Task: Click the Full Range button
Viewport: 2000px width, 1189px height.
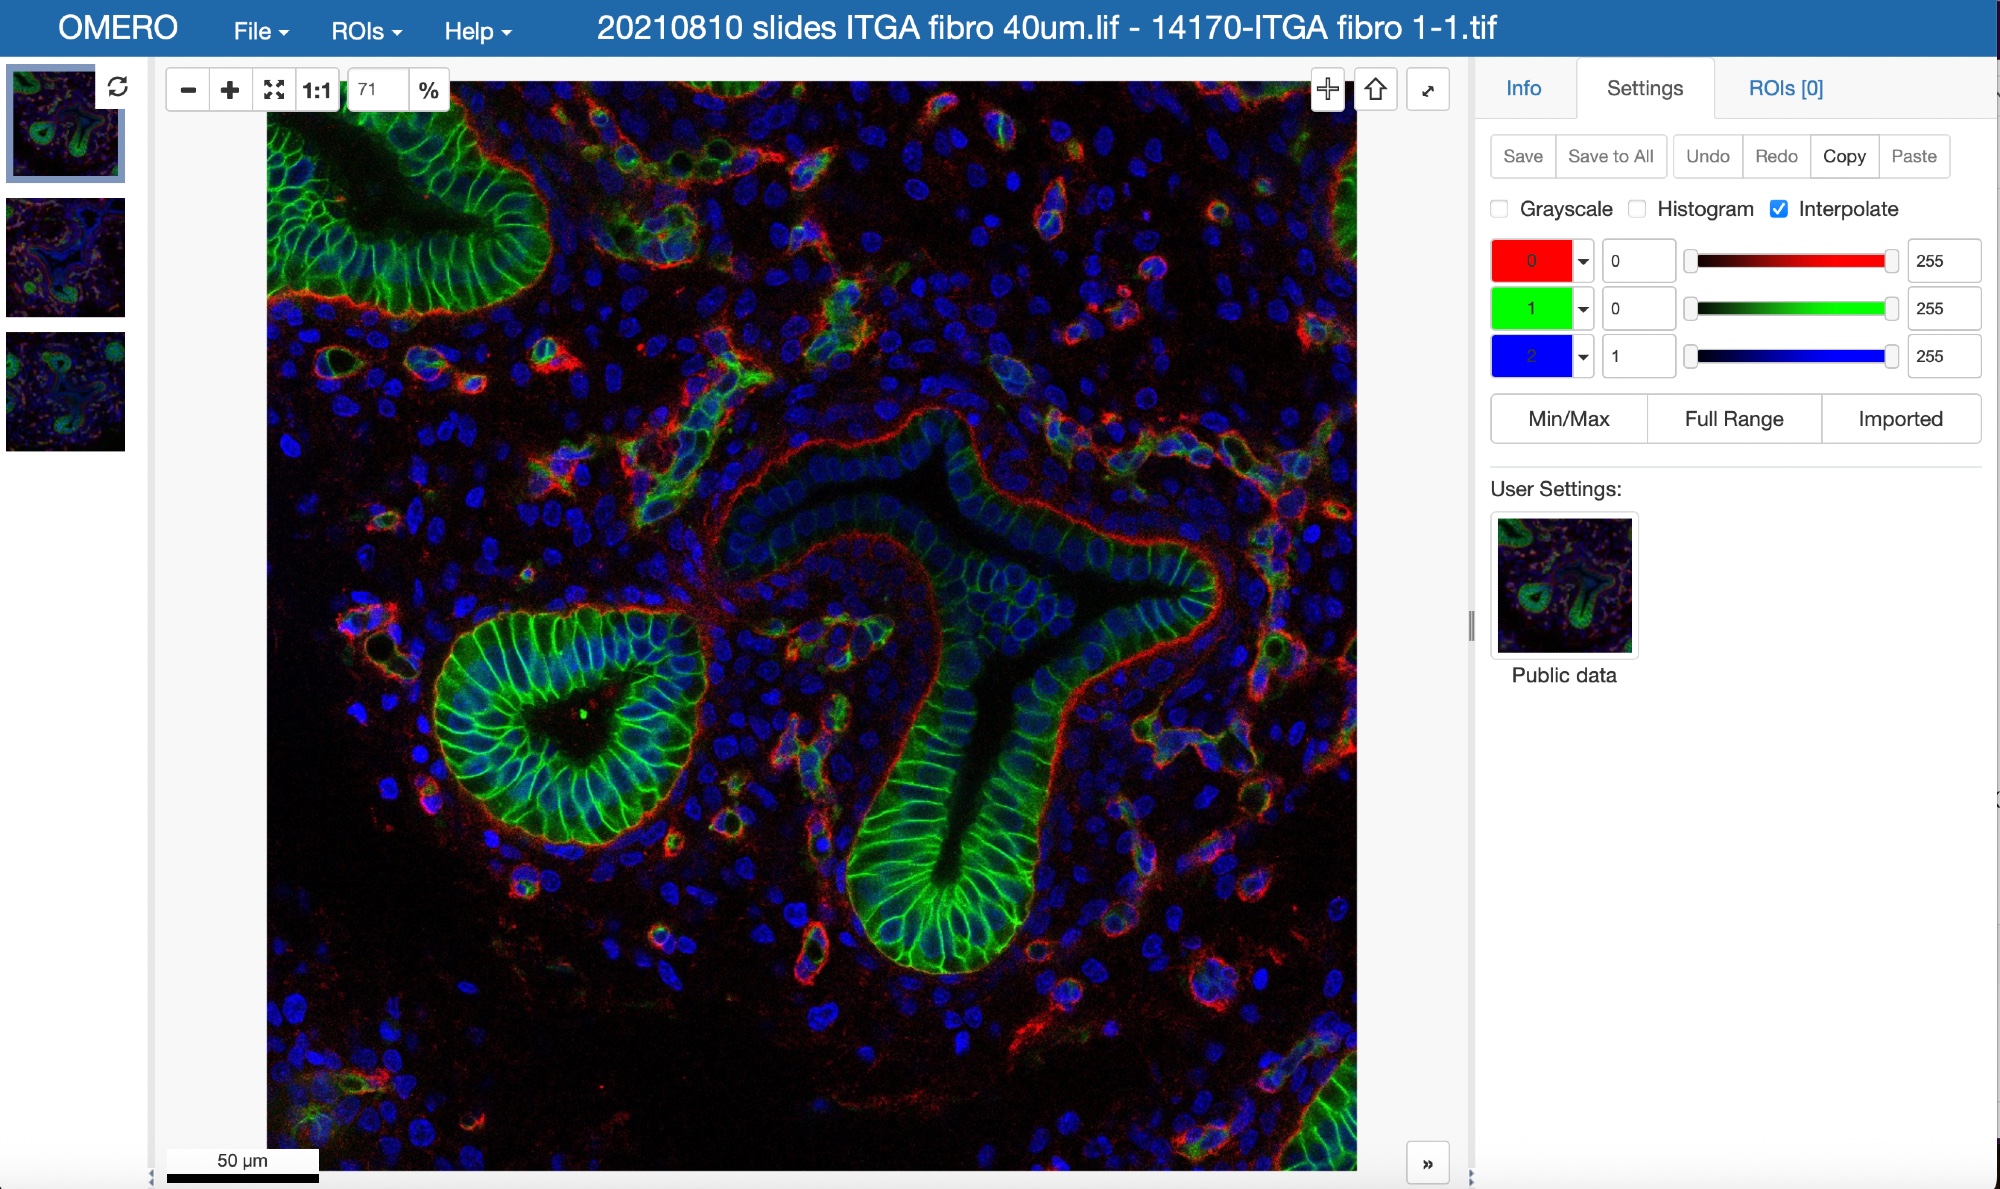Action: (x=1734, y=419)
